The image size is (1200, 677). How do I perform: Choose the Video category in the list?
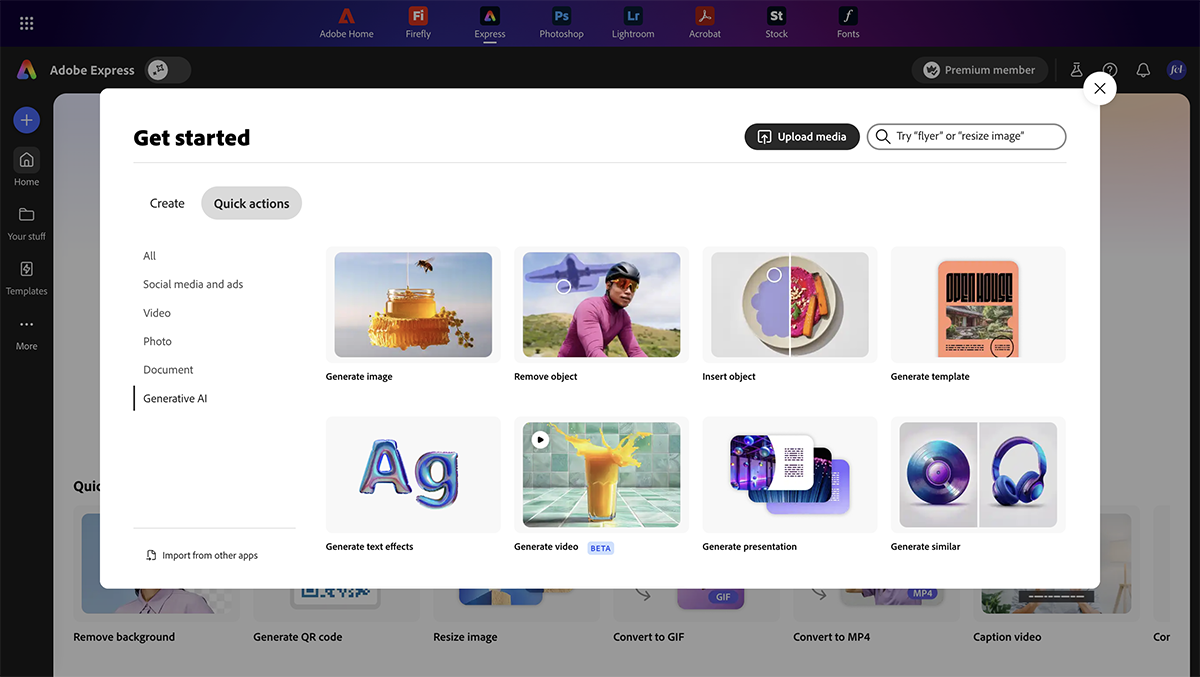(x=157, y=313)
